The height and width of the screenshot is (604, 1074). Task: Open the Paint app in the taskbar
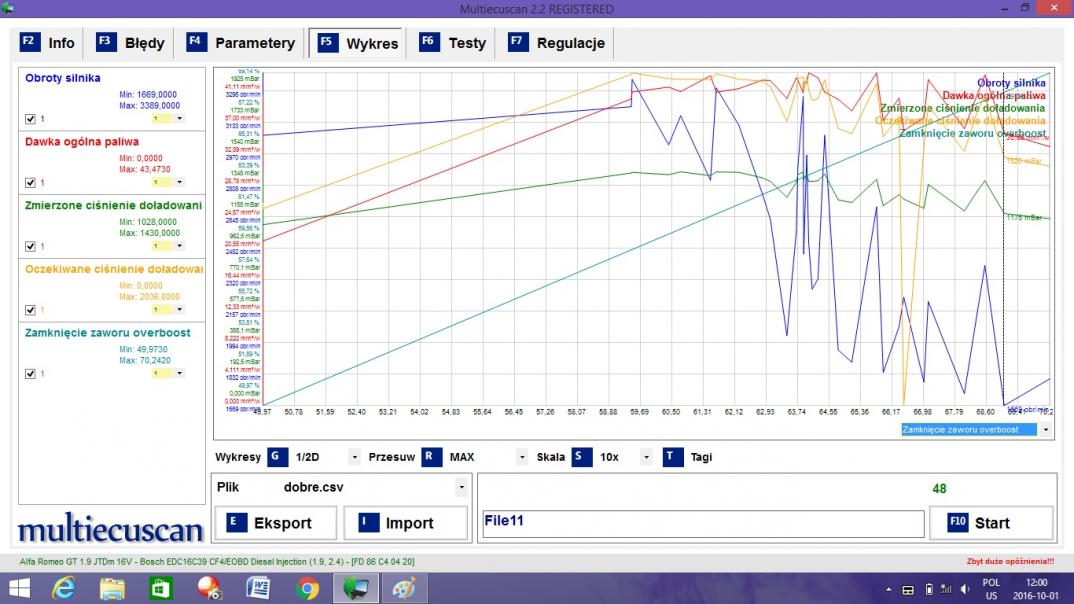[404, 588]
